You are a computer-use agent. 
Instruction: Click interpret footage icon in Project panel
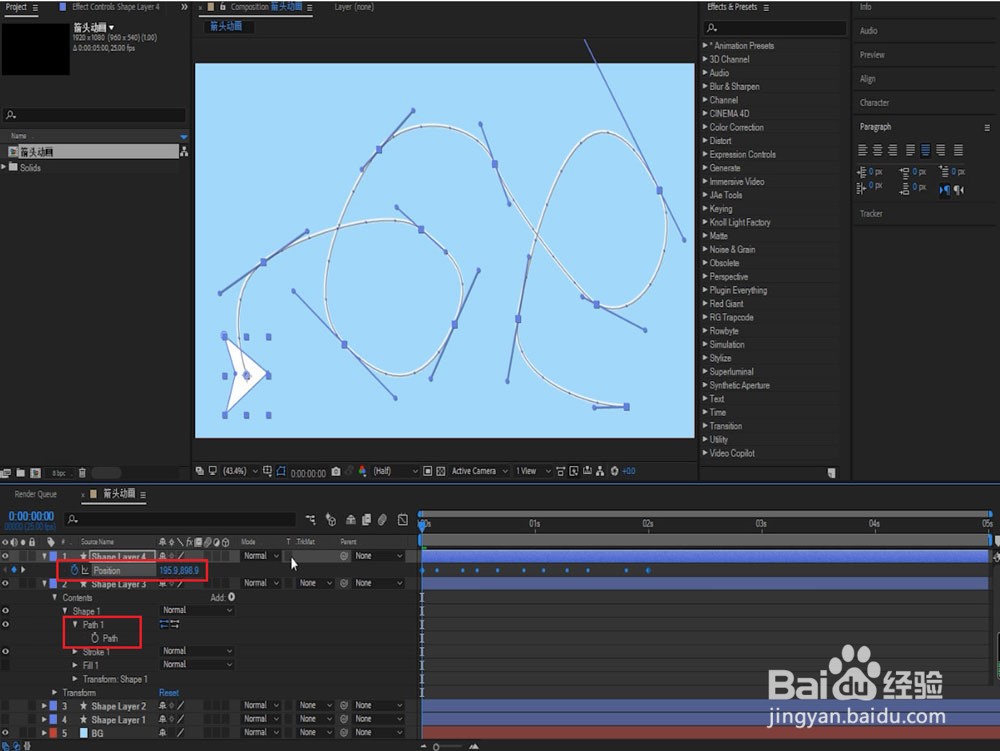[x=6, y=473]
